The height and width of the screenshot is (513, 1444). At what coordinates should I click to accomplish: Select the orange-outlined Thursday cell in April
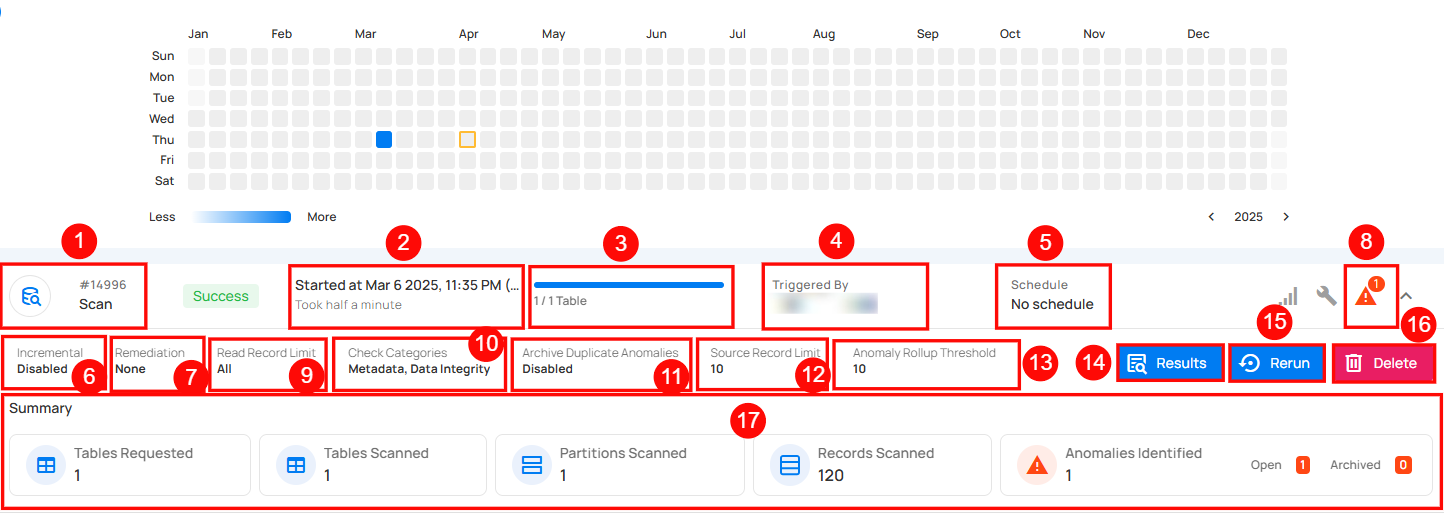pos(467,140)
